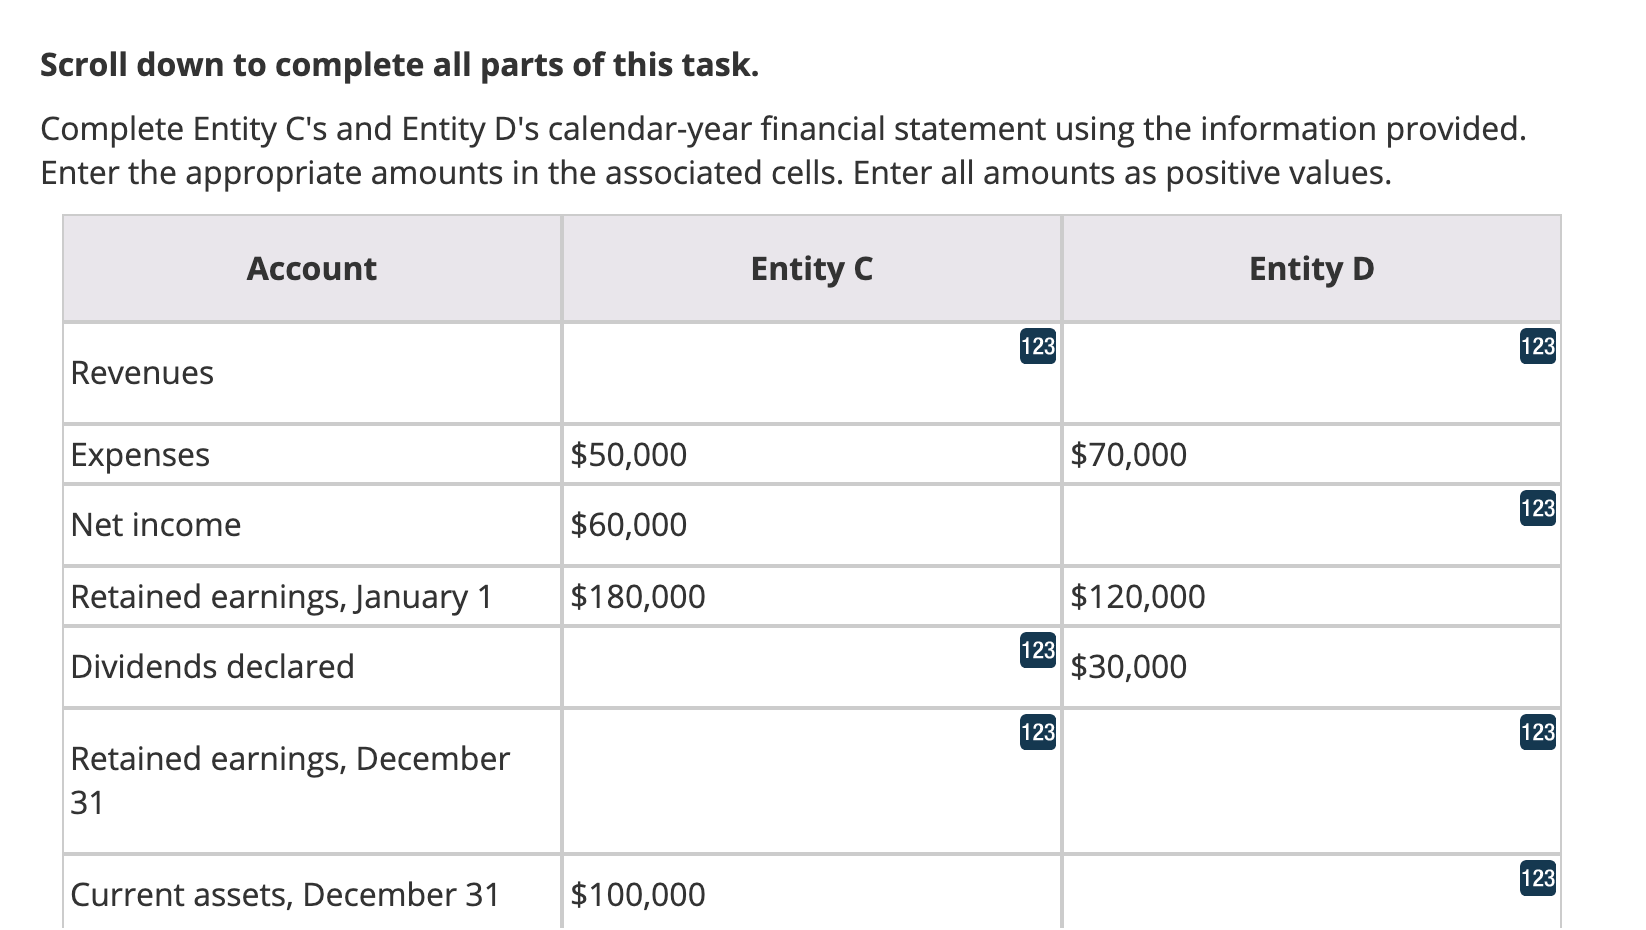
Task: Click the $120,000 amount under Entity D
Action: 1138,596
